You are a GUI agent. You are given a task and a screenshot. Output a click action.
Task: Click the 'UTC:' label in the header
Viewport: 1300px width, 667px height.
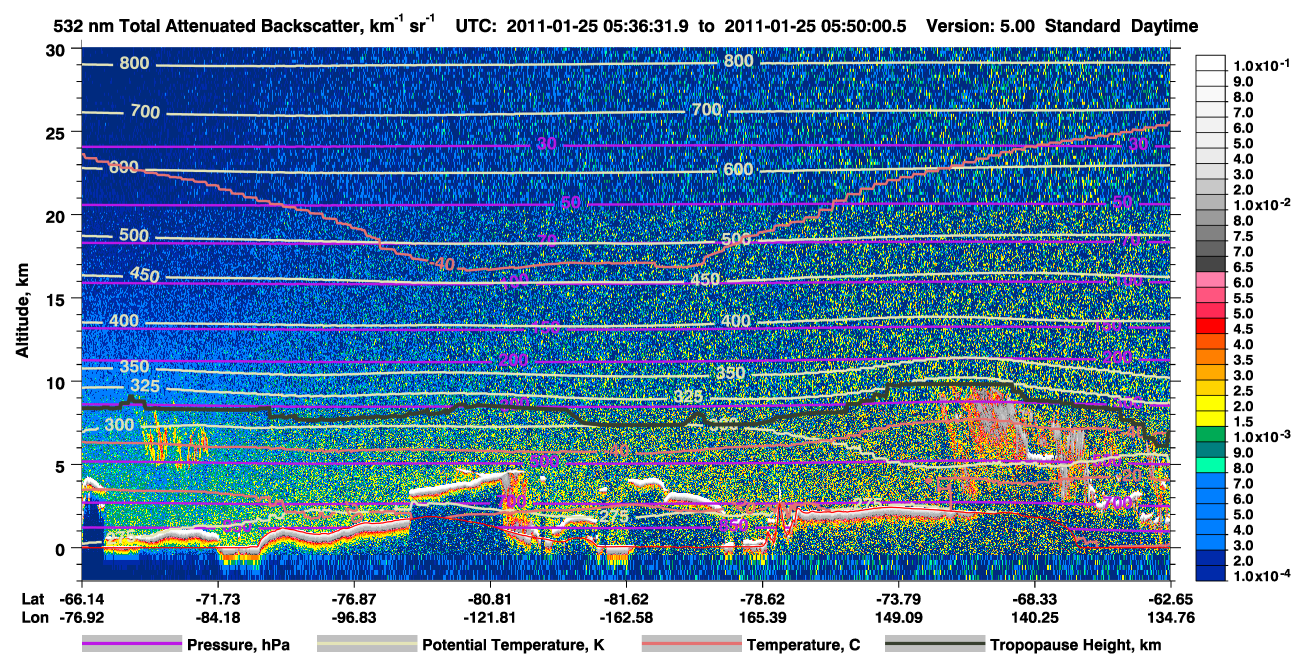point(476,27)
